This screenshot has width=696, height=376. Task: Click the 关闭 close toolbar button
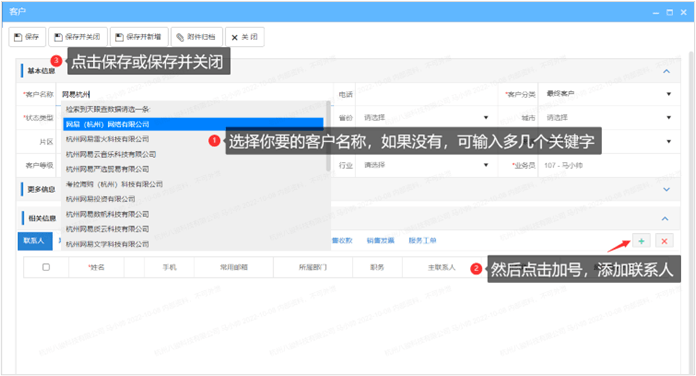[245, 37]
